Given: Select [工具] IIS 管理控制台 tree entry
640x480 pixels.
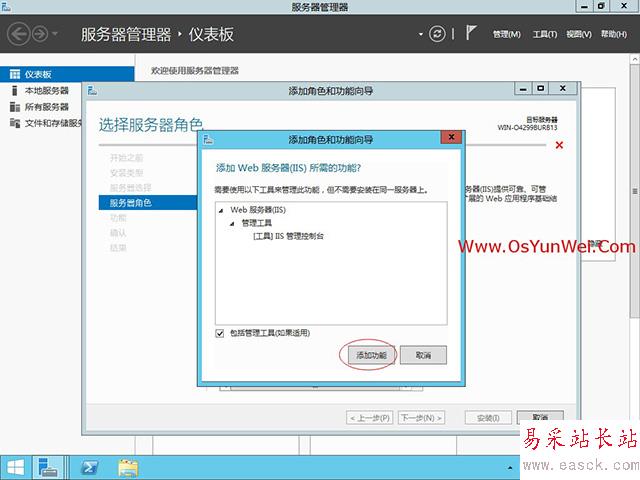Looking at the screenshot, I should [288, 236].
